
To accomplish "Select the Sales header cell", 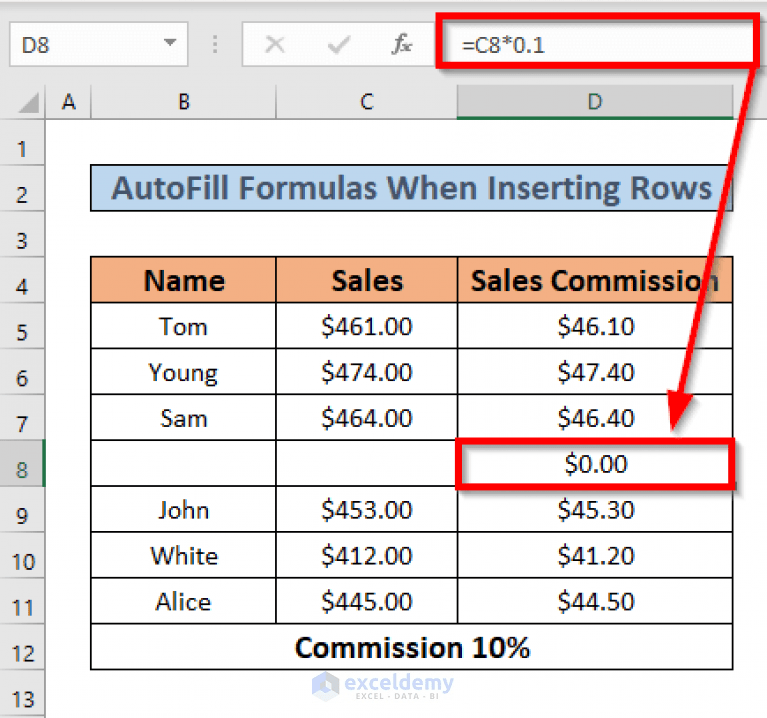I will coord(367,280).
